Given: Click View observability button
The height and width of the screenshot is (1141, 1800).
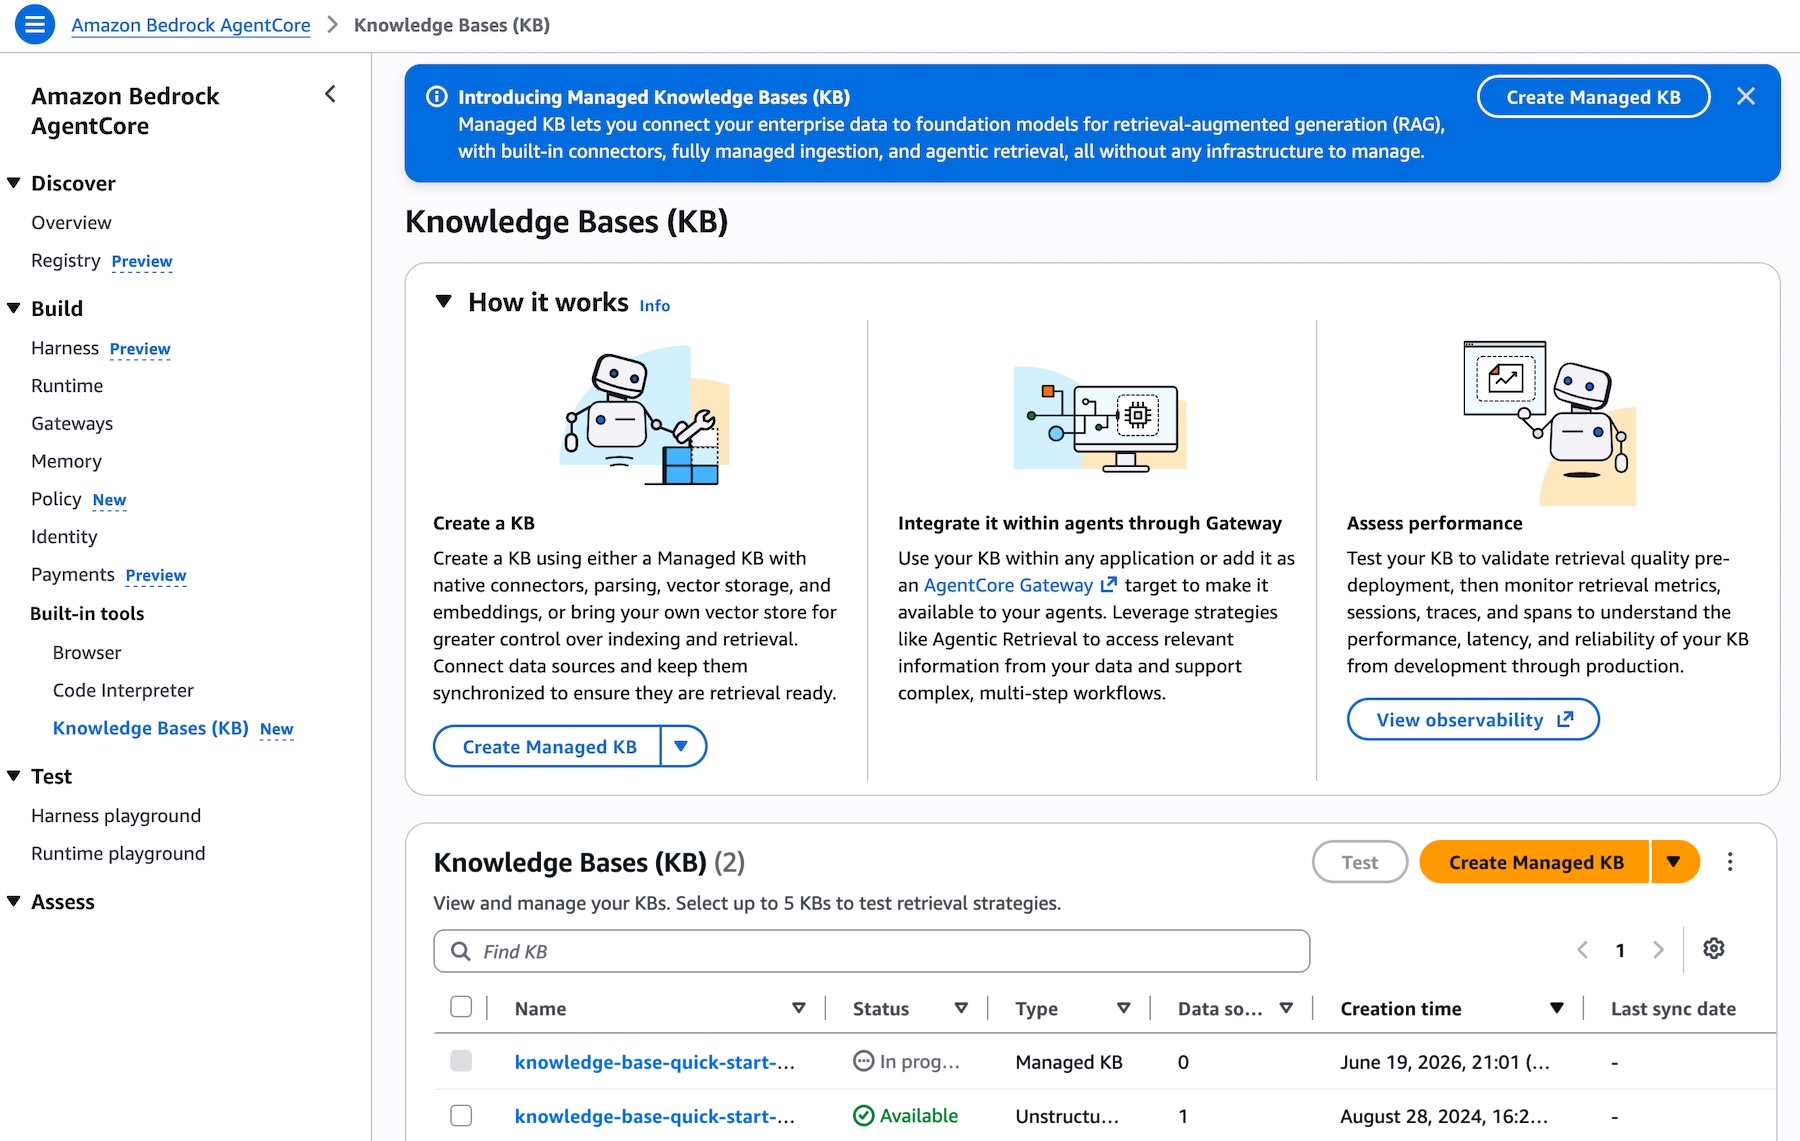Looking at the screenshot, I should point(1473,719).
